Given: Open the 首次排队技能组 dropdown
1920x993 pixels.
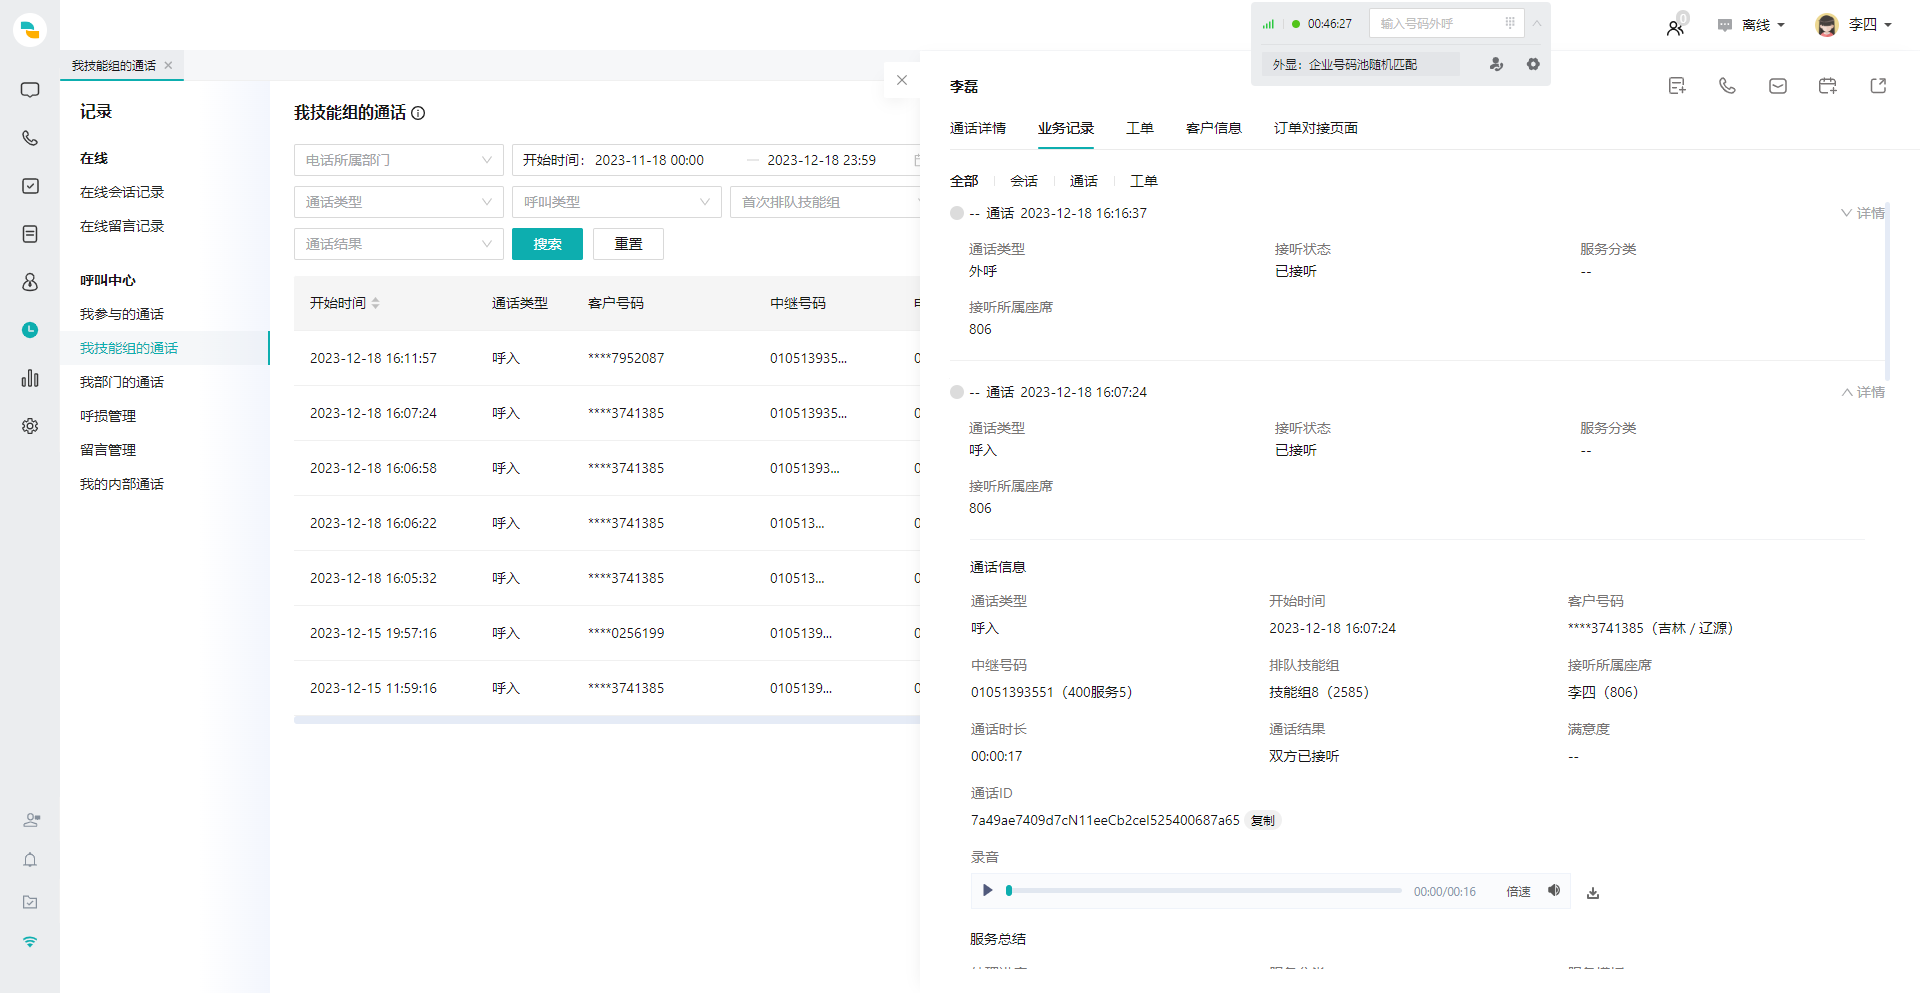Looking at the screenshot, I should click(x=825, y=202).
